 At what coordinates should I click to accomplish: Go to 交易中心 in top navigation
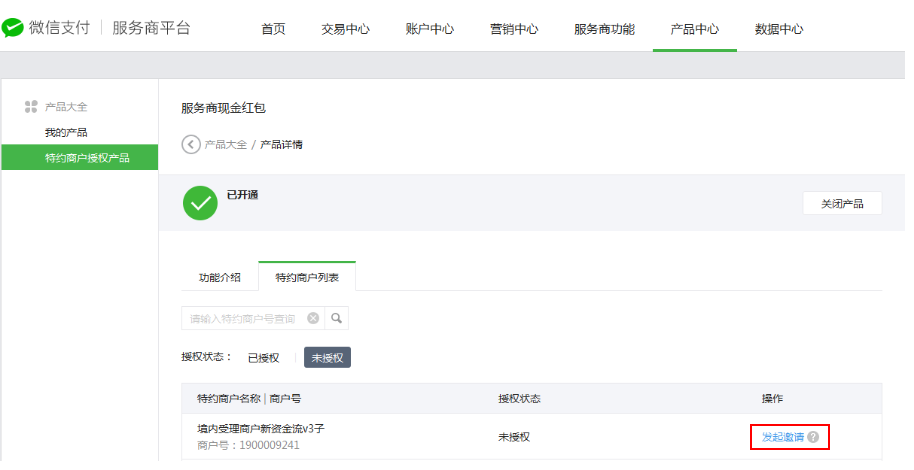tap(345, 29)
